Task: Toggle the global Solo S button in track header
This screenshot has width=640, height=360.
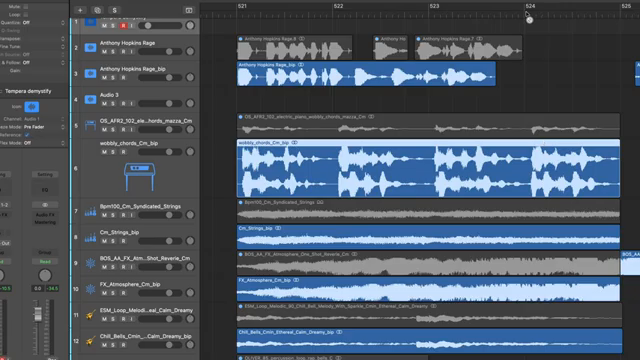Action: point(114,10)
